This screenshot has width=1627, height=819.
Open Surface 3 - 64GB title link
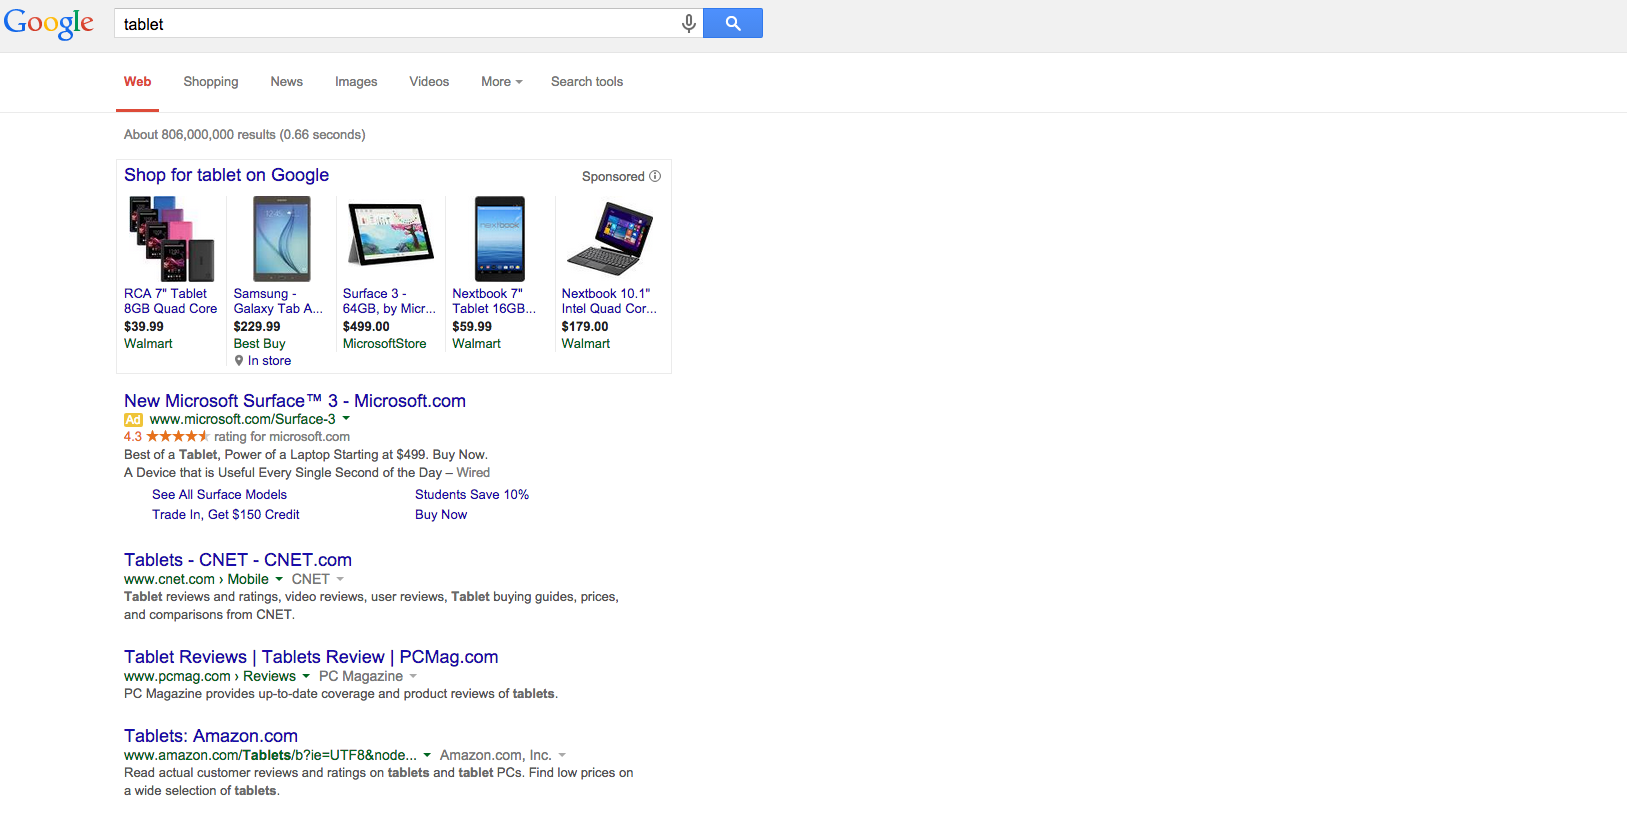tap(389, 301)
